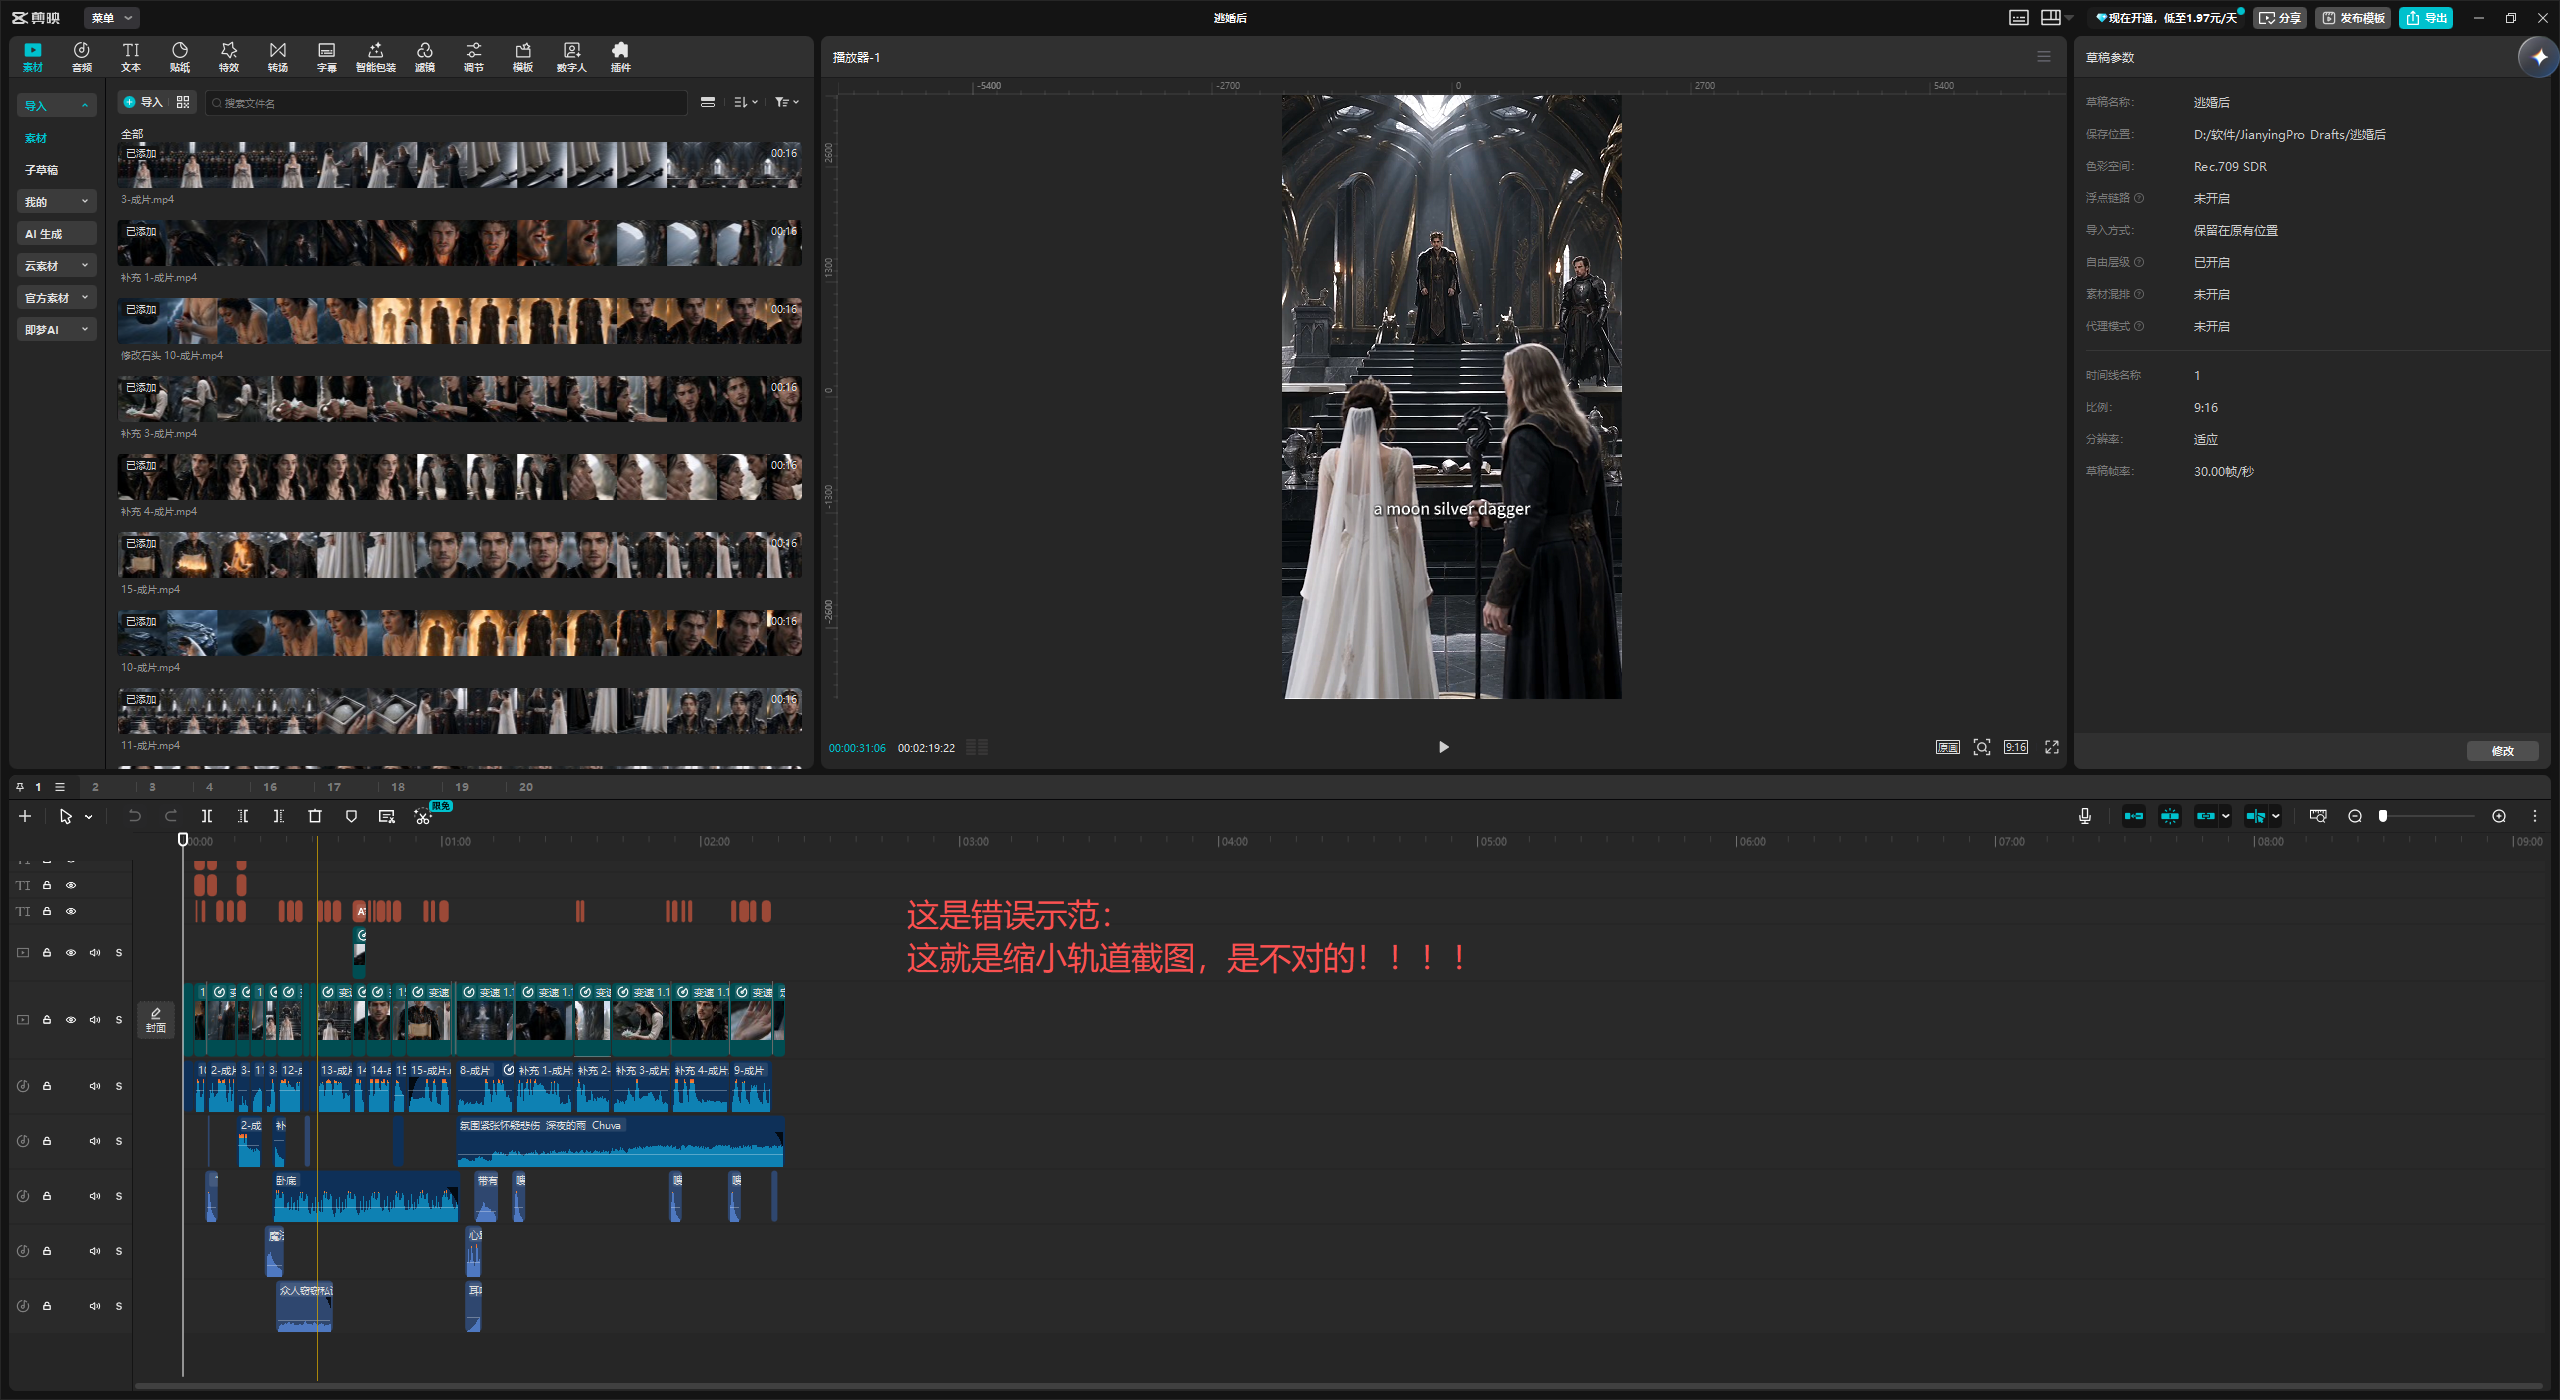Lock the main video track with 封面
The image size is (2560, 1400).
(x=47, y=1020)
